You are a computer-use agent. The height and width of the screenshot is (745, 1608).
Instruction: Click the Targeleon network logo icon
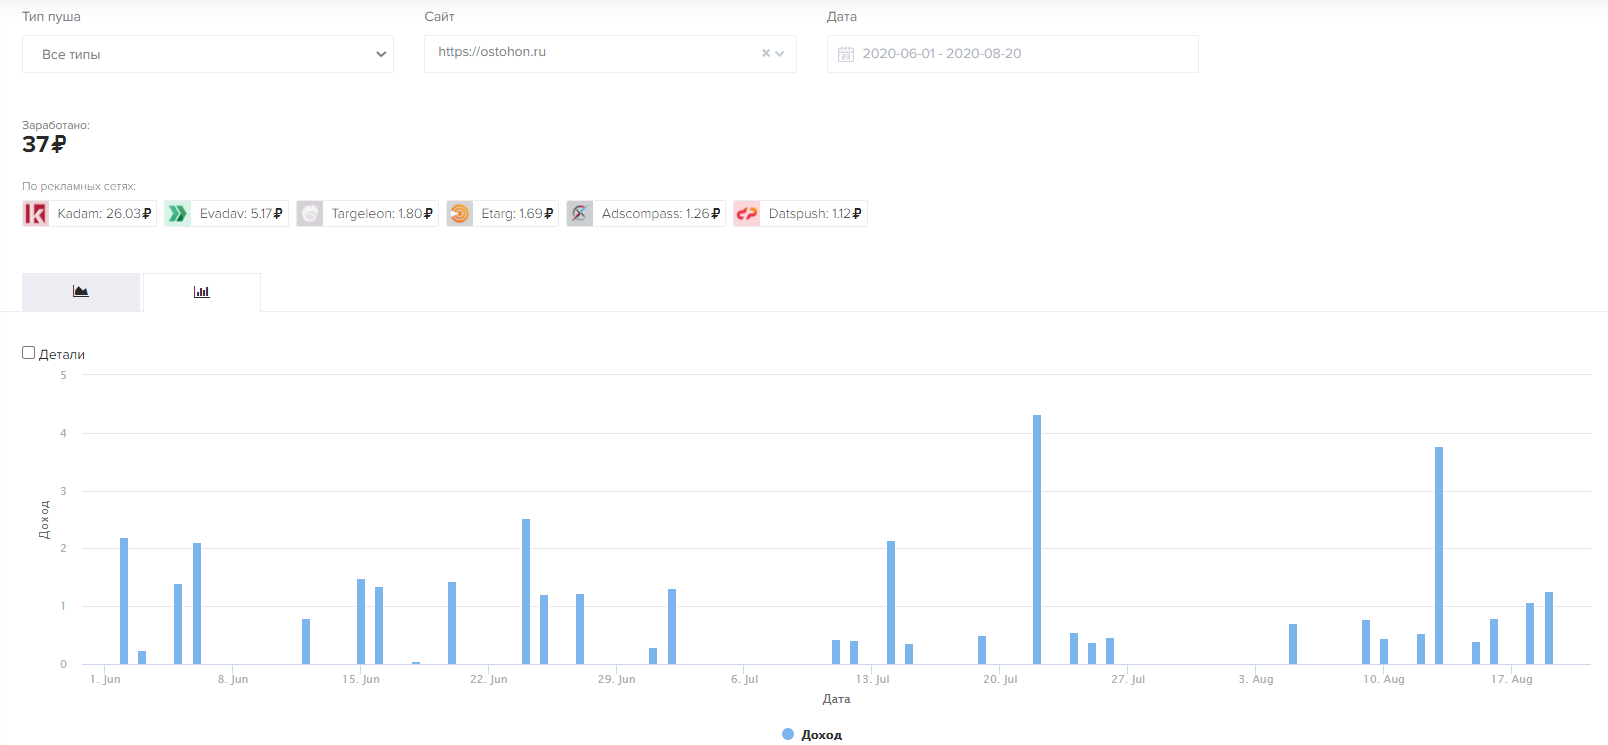[x=310, y=214]
